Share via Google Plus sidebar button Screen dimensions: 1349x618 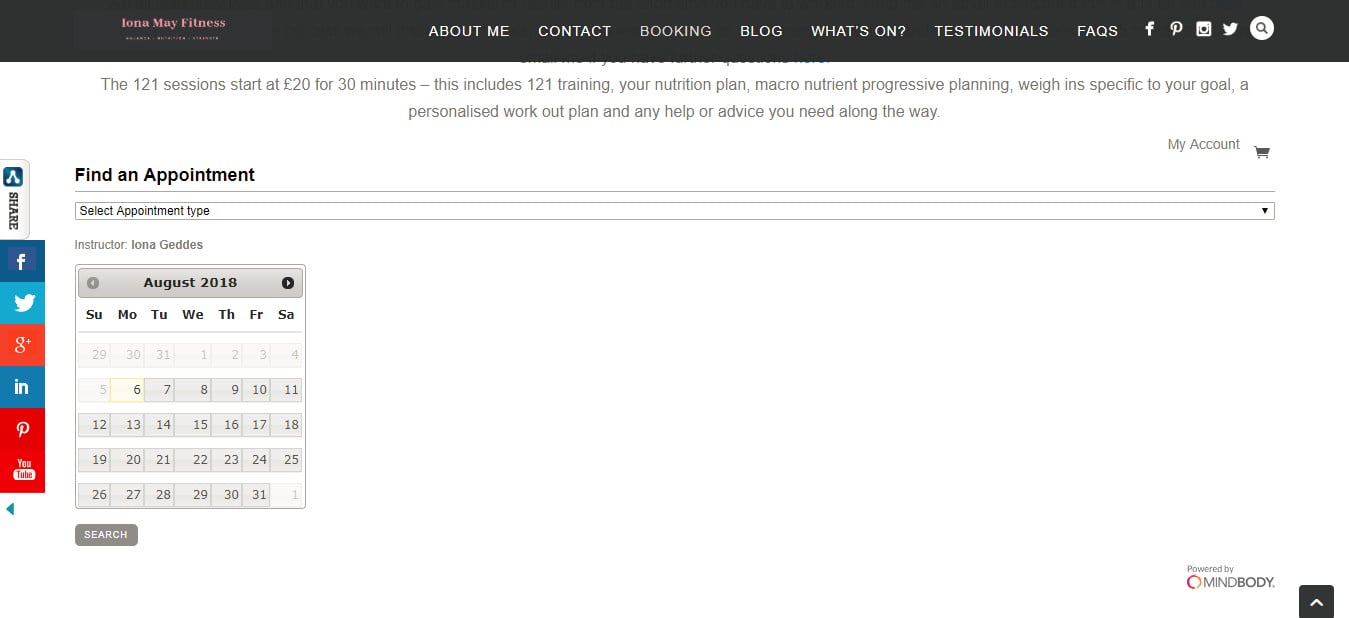(x=22, y=345)
